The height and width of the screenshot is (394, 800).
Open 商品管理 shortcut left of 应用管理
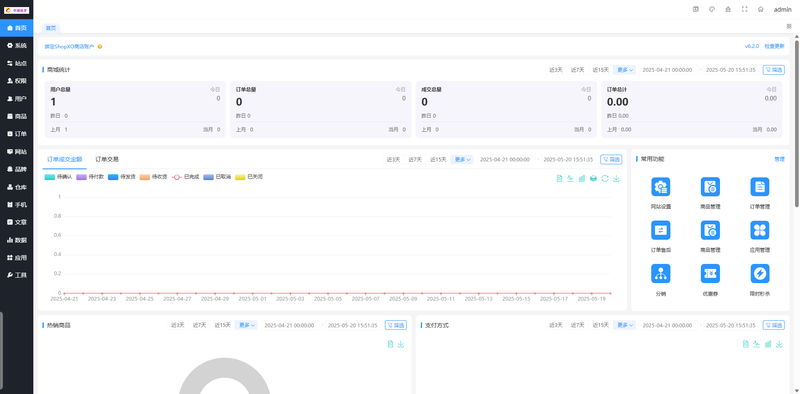[x=710, y=230]
